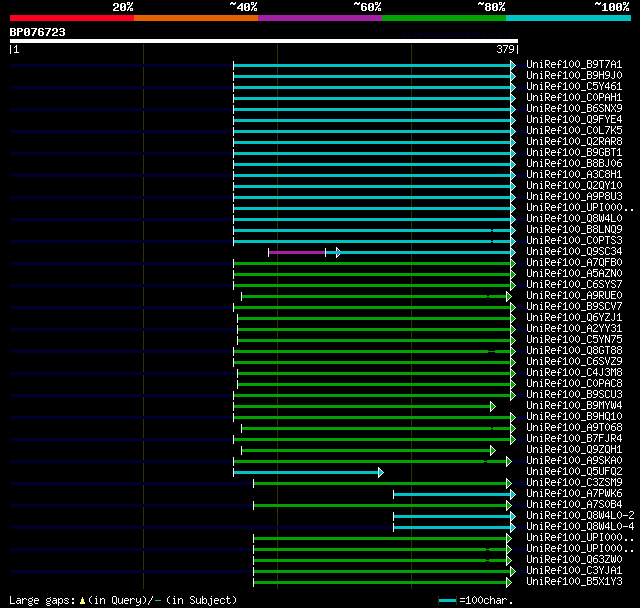Click the orange ~40% legend segment
640x608 pixels.
(196, 18)
